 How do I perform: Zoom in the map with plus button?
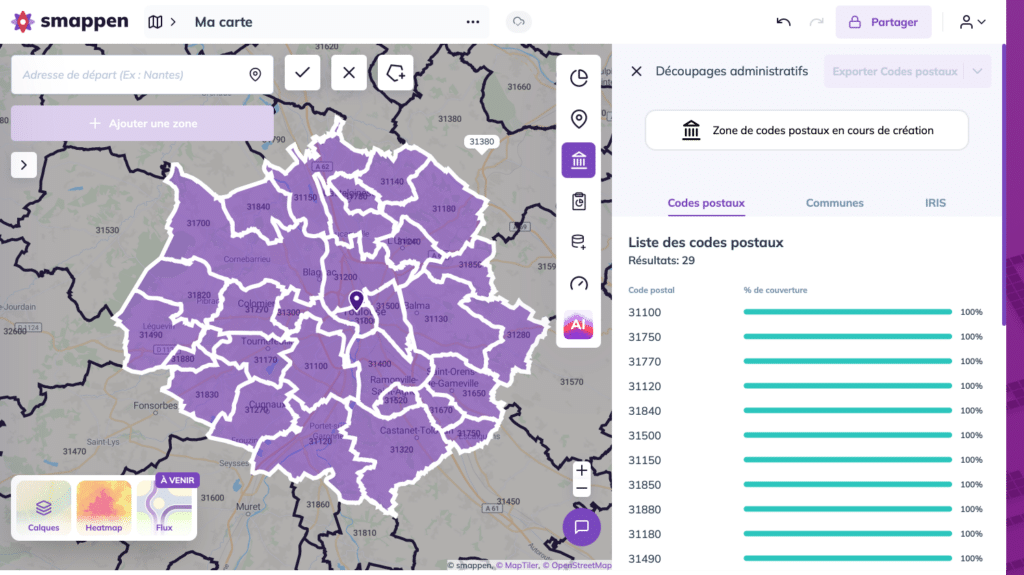click(581, 470)
